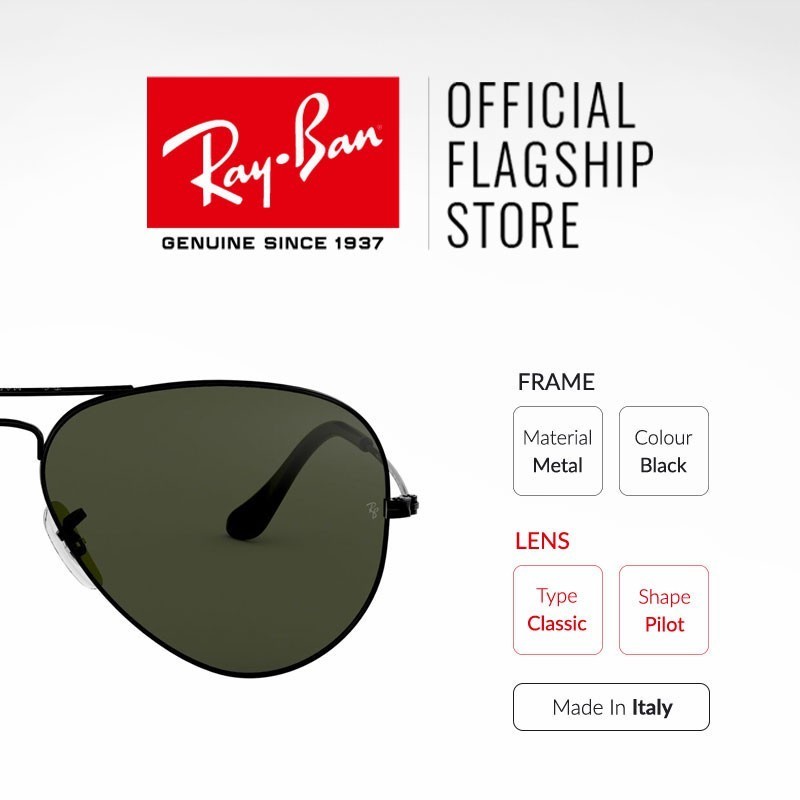Screen dimensions: 800x800
Task: Click the word FLAGSHIP in the heading
Action: click(x=549, y=165)
